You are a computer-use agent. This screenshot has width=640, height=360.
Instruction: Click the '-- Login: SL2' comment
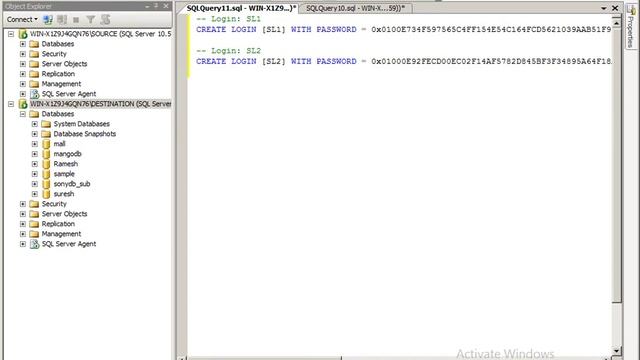click(x=229, y=51)
